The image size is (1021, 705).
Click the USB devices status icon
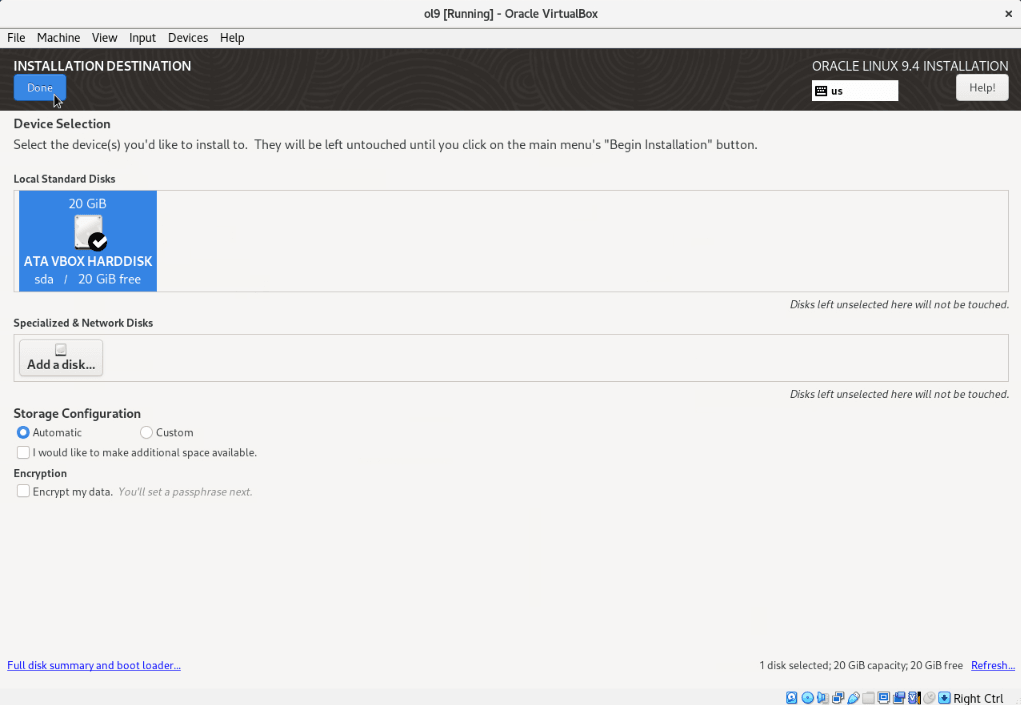pyautogui.click(x=853, y=698)
